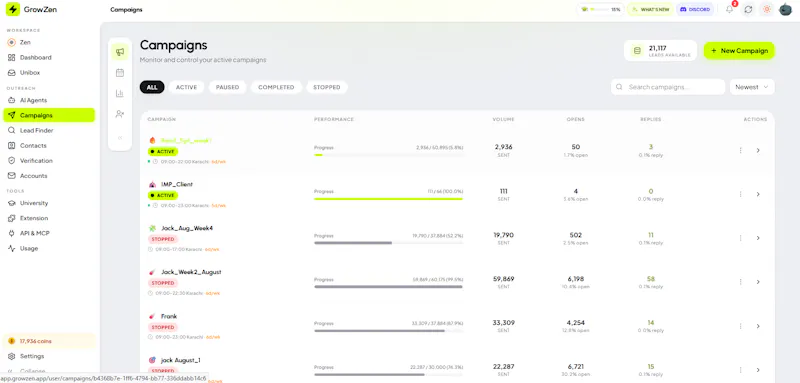Open the user-remove blocklist icon
Viewport: 800px width, 383px height.
(120, 114)
